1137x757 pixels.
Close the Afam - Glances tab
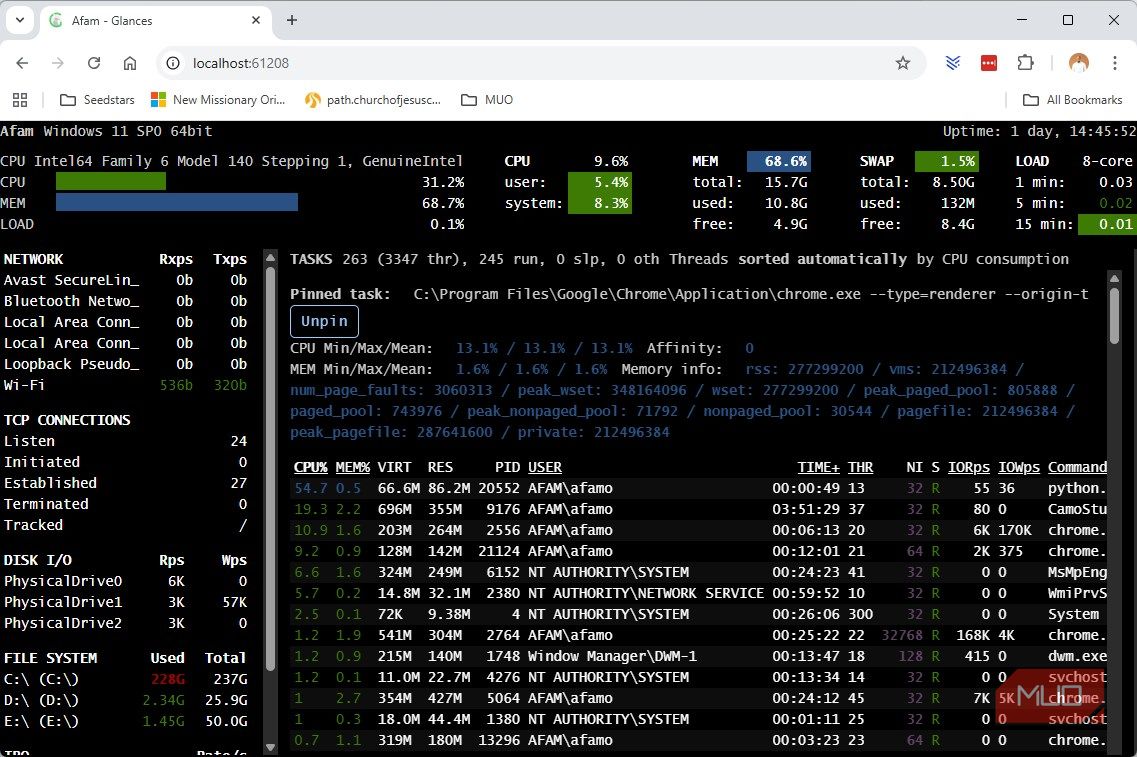[256, 20]
